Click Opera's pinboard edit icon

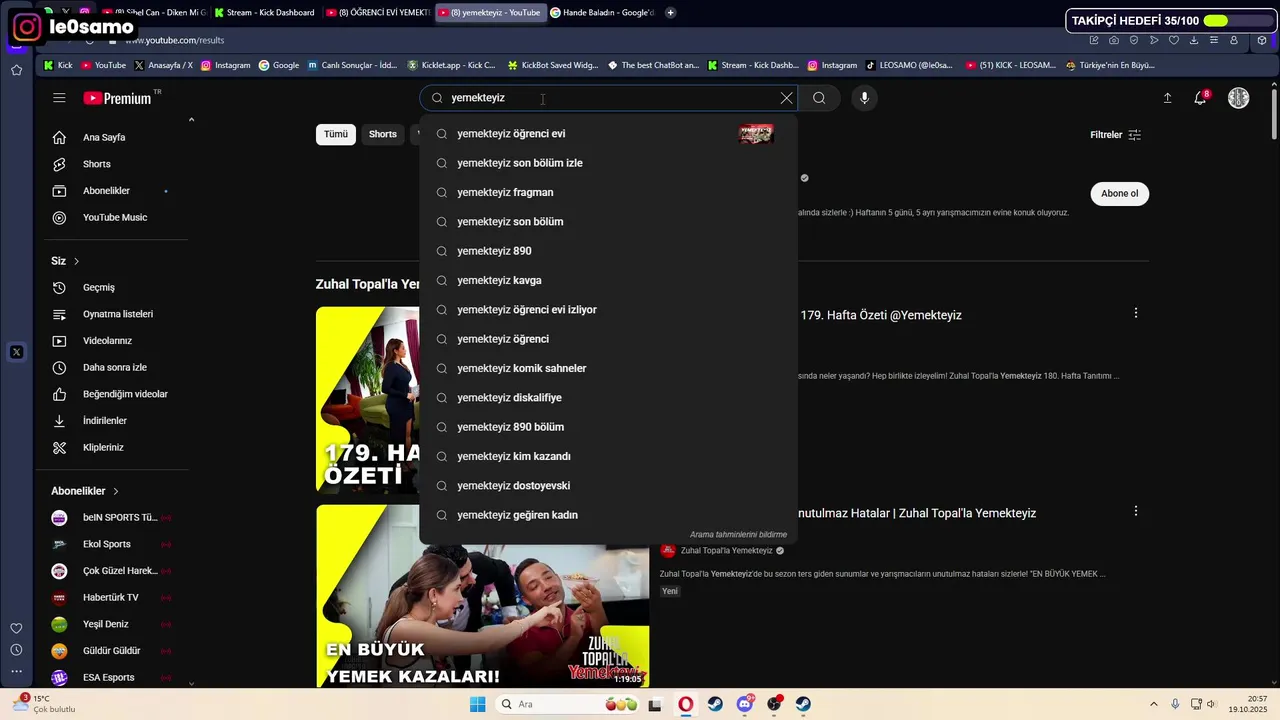[1094, 40]
